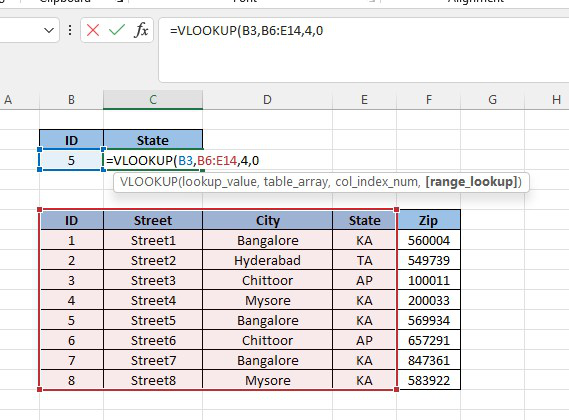
Task: Select the ID cell 8 in the data table
Action: (71, 380)
